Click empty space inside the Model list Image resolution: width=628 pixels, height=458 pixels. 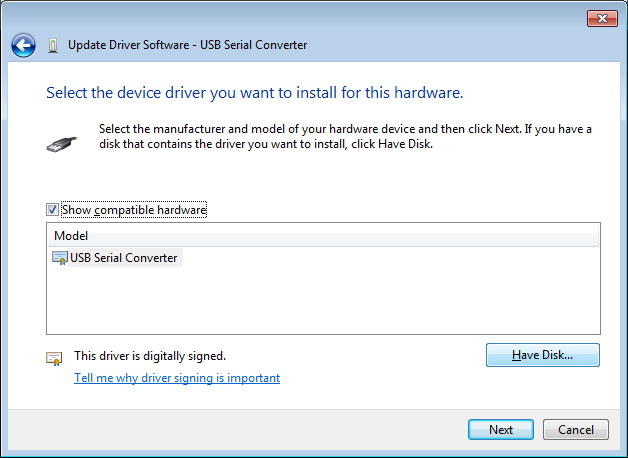pyautogui.click(x=320, y=300)
